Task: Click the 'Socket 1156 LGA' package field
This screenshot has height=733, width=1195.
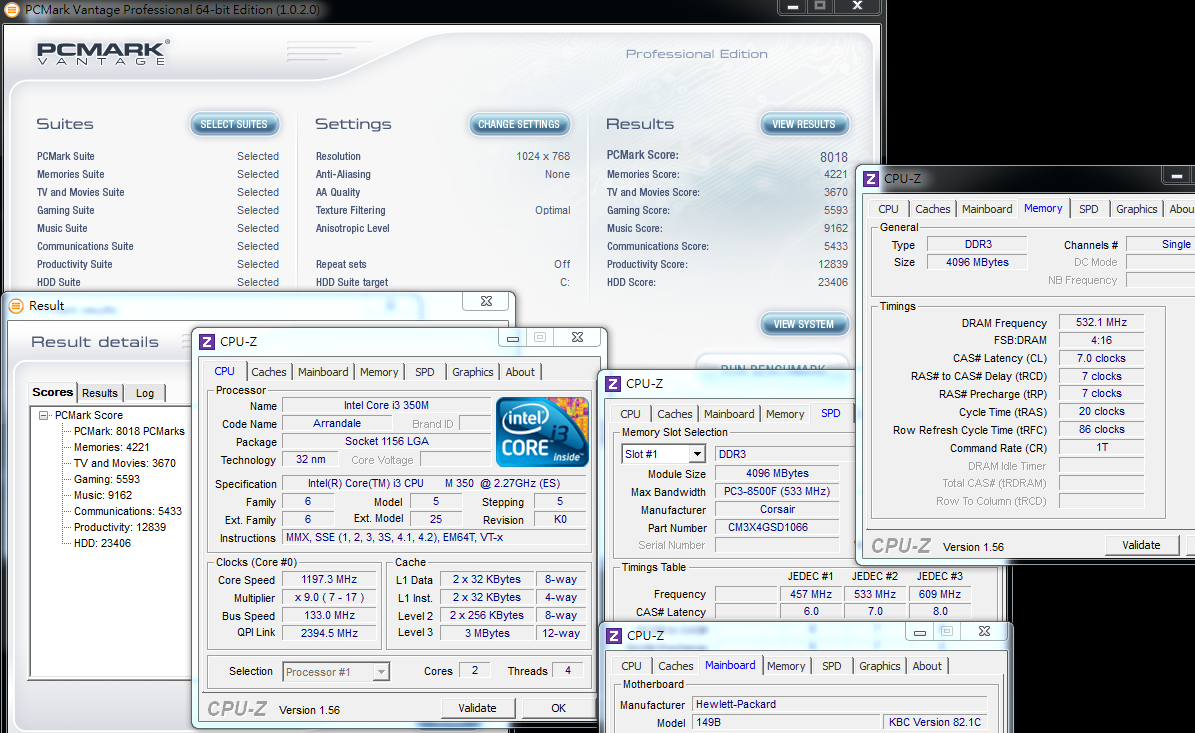Action: point(386,441)
